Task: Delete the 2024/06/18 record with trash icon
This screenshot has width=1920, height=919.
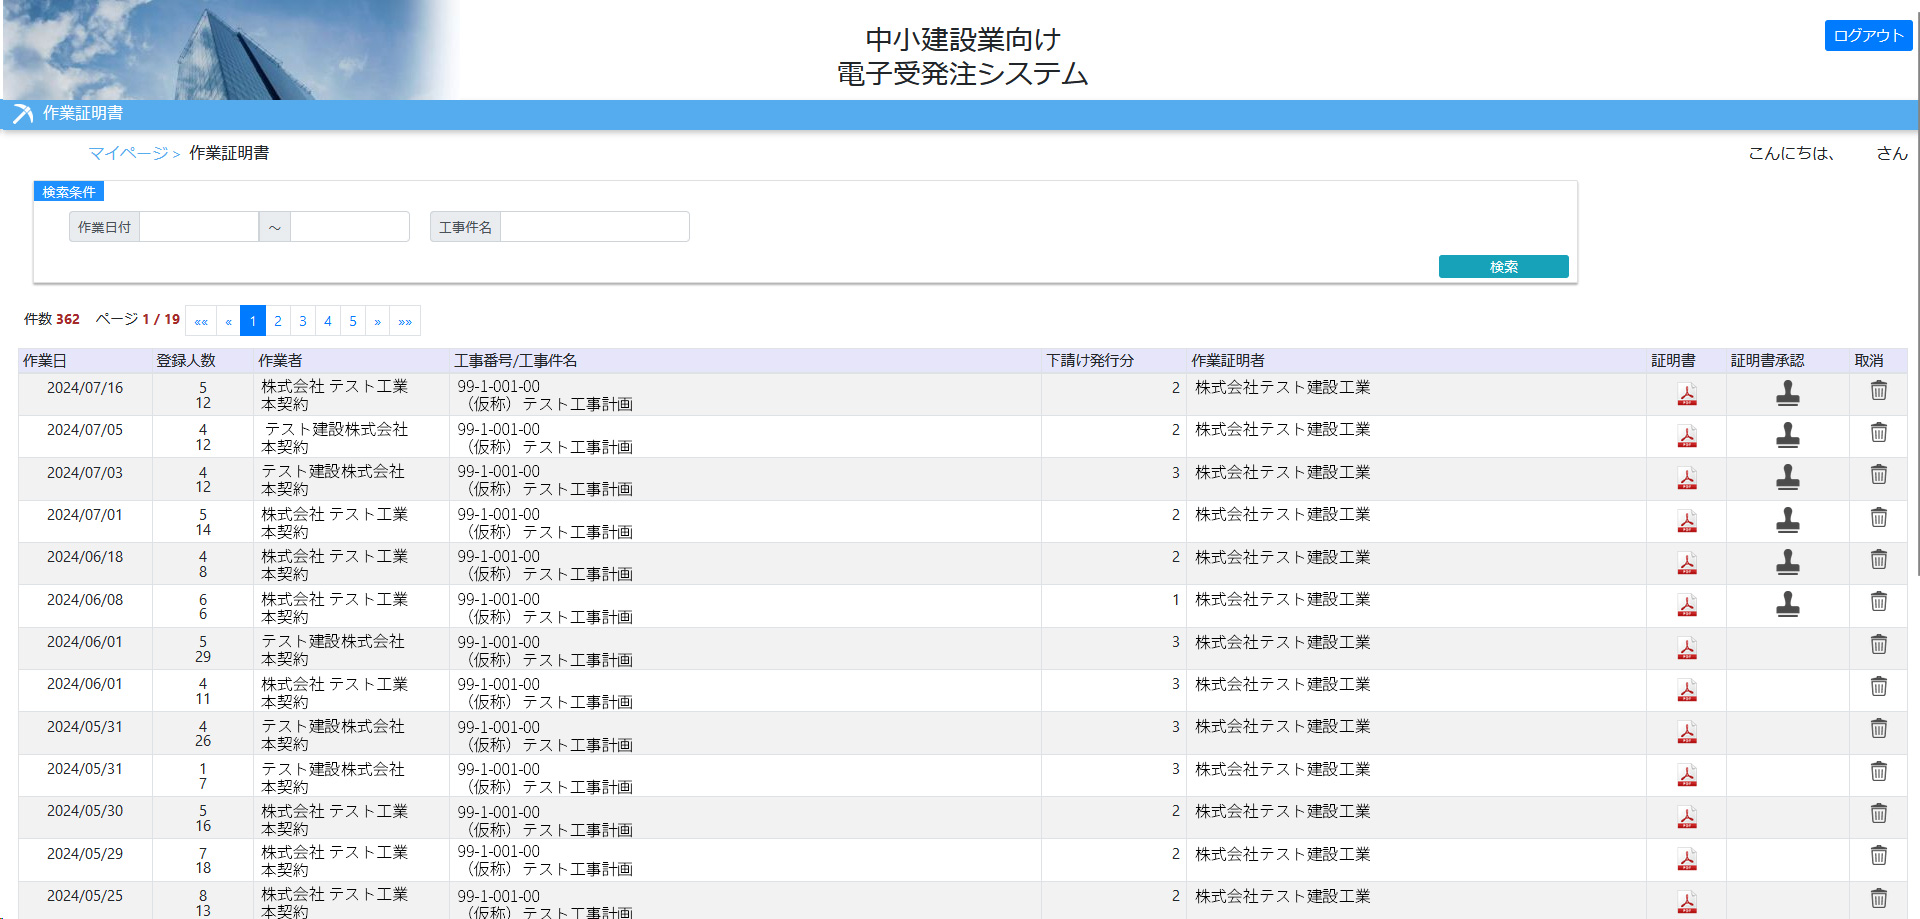Action: (1879, 560)
